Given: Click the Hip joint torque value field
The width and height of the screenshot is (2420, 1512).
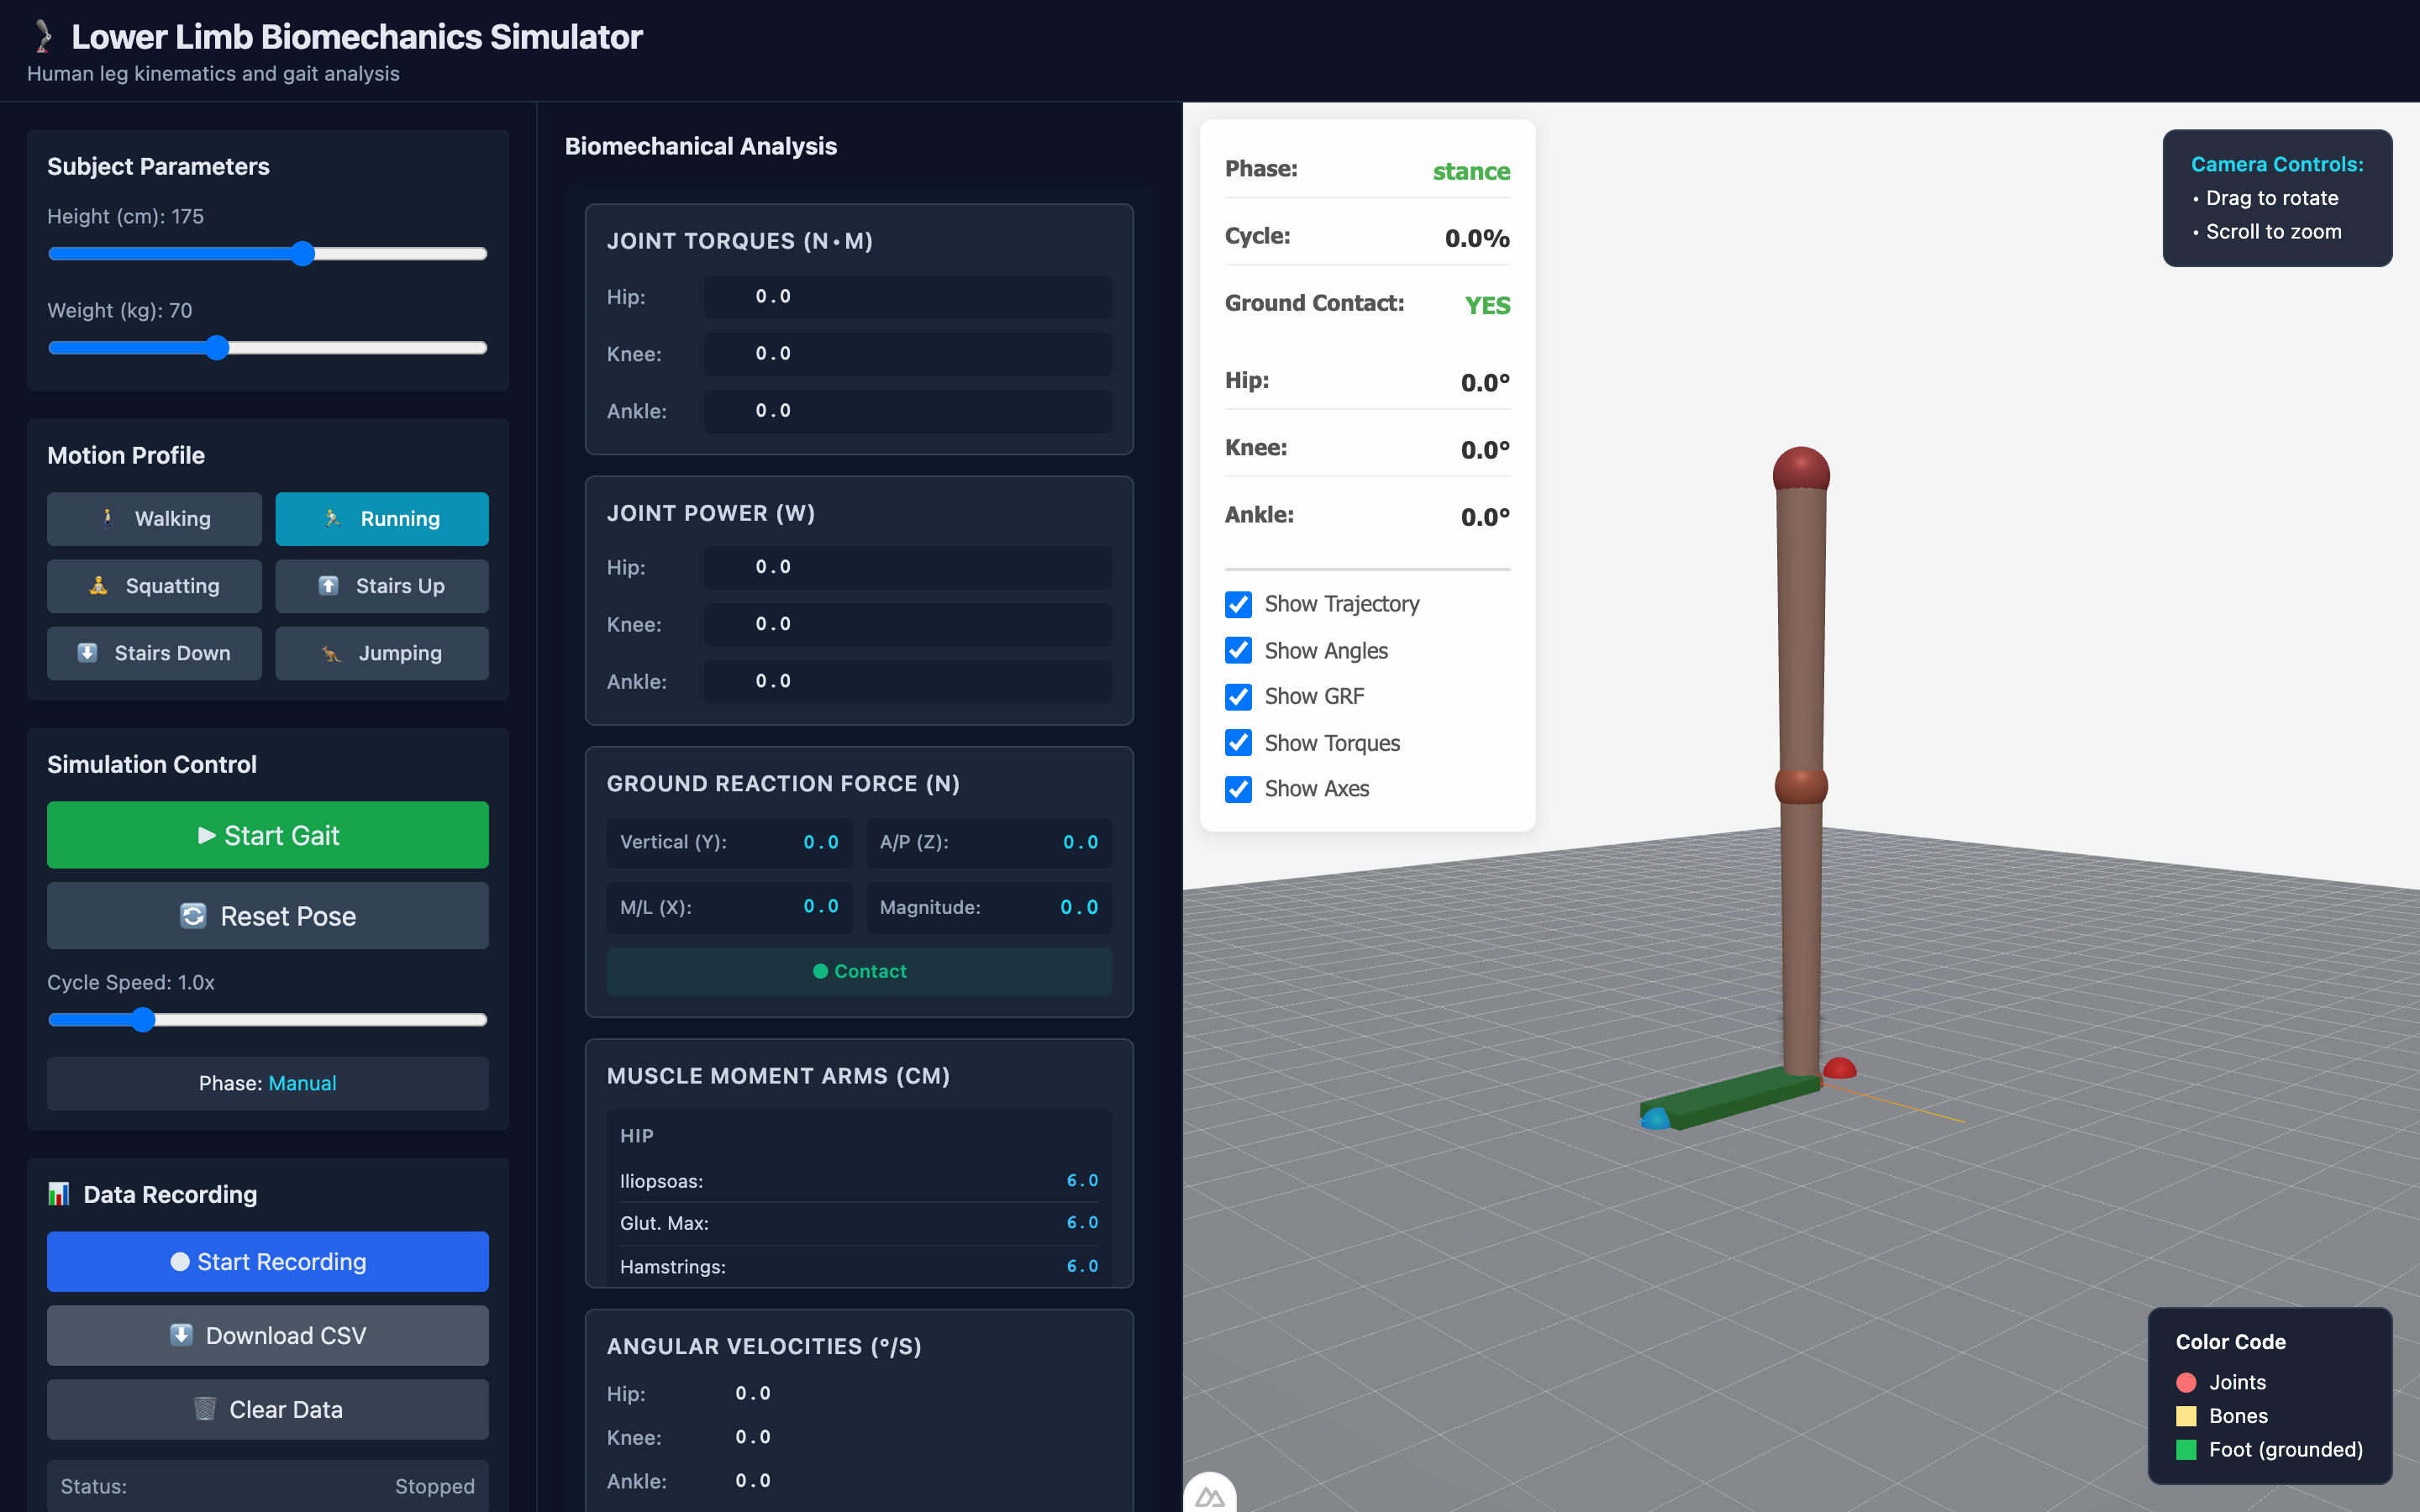Looking at the screenshot, I should (908, 297).
